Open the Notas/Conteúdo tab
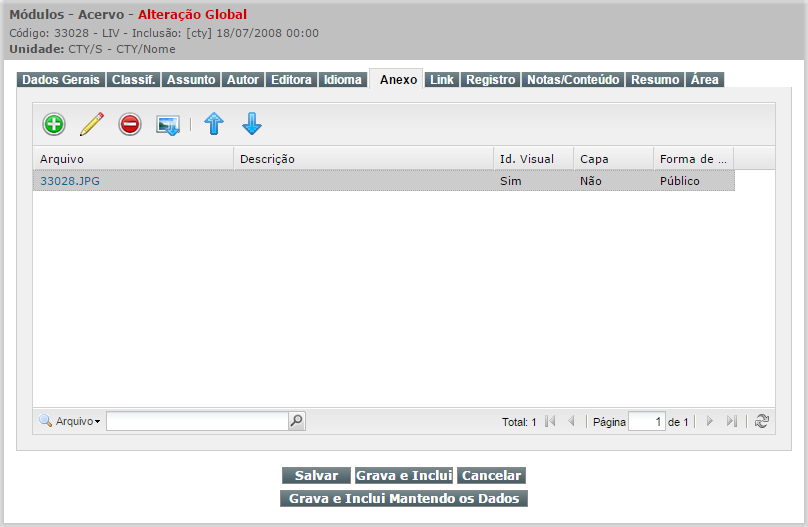 coord(574,80)
